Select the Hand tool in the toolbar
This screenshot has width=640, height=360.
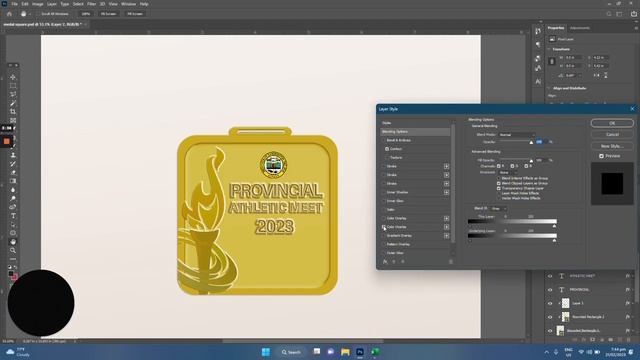13,242
